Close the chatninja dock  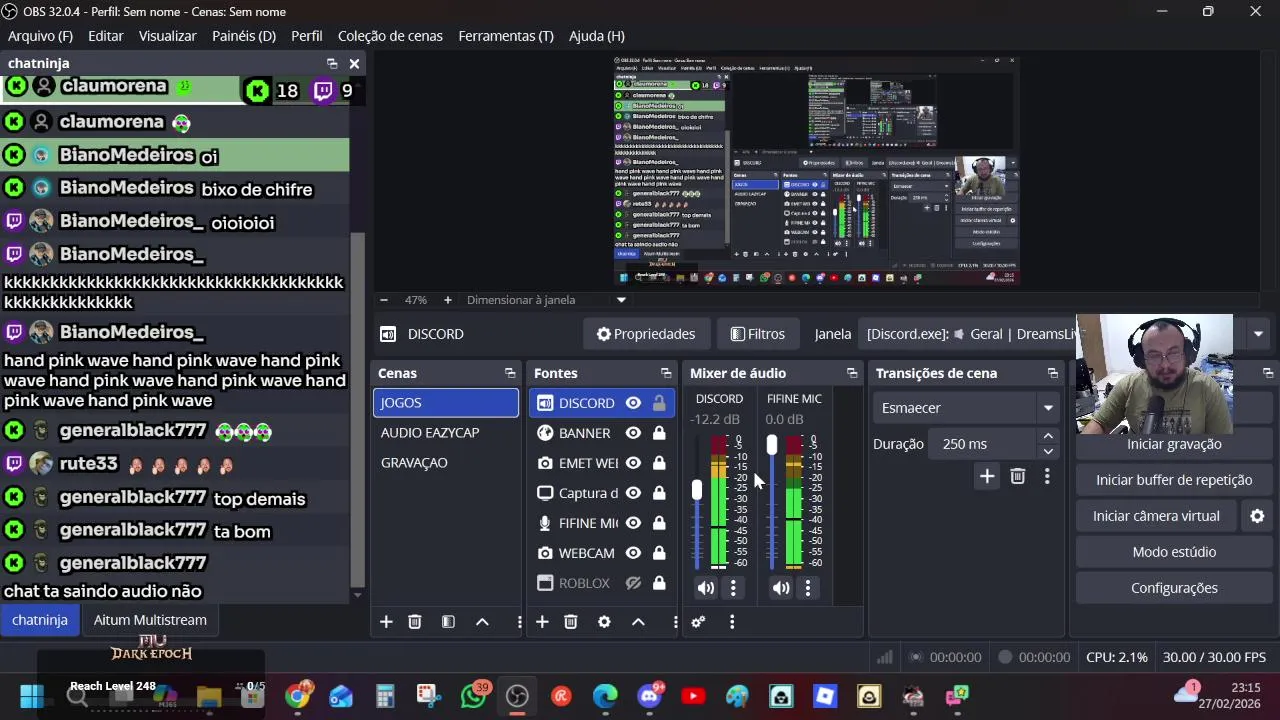pyautogui.click(x=354, y=63)
